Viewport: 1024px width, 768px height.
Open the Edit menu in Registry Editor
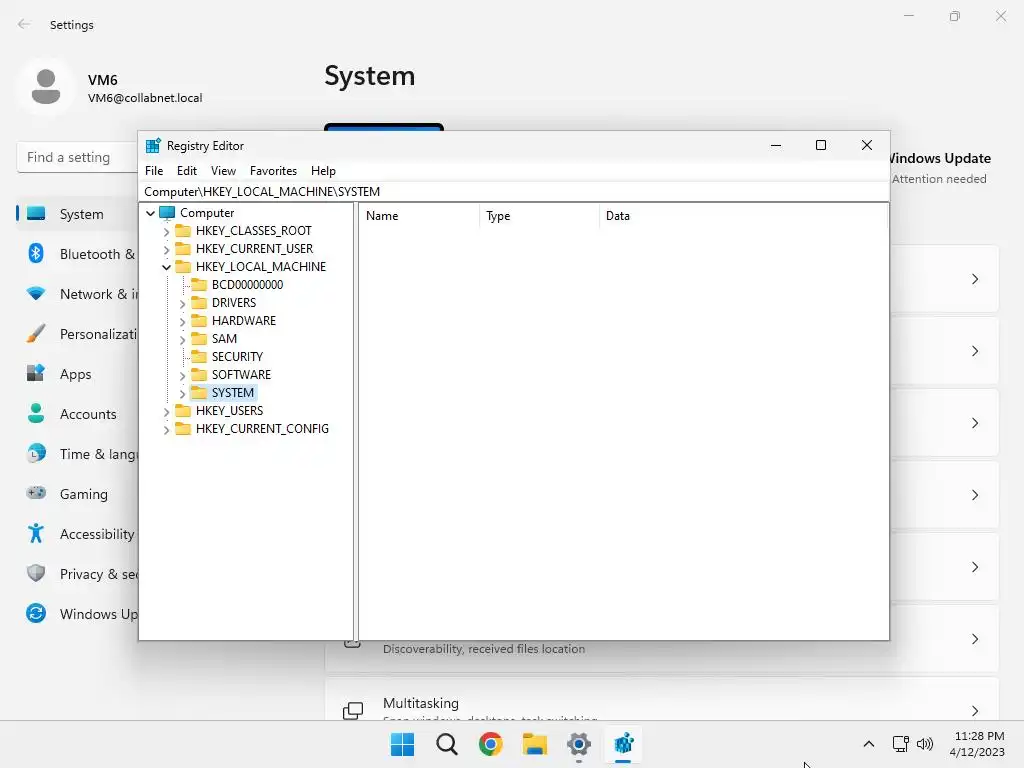point(187,170)
